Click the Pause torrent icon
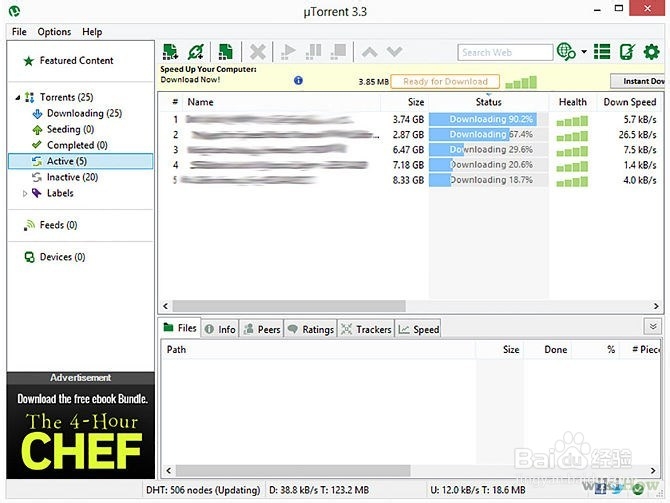670x503 pixels. click(314, 52)
